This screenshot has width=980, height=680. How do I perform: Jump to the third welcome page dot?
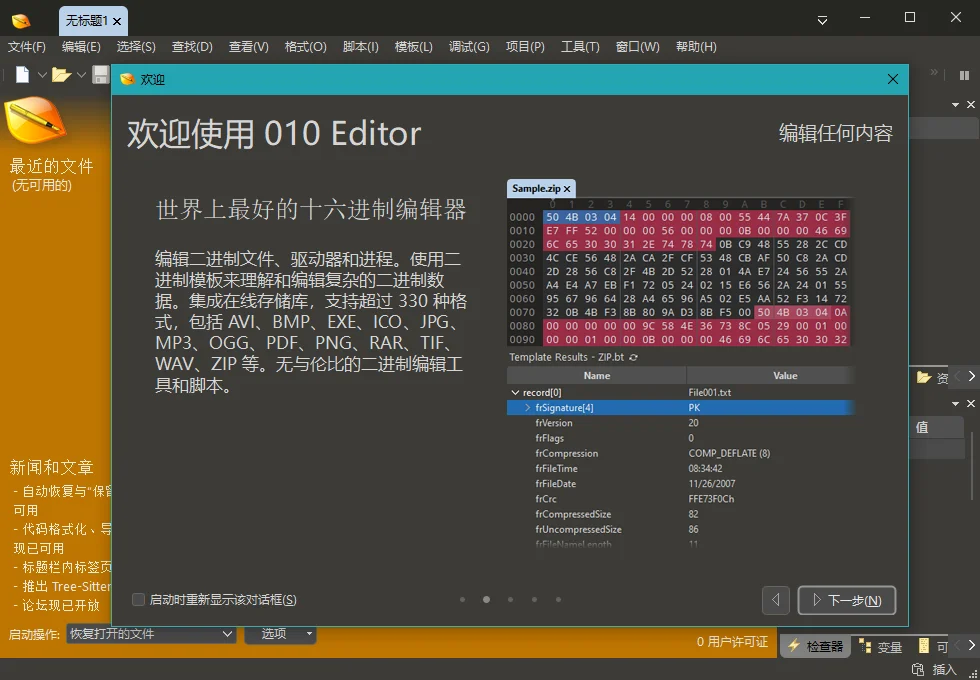[x=511, y=600]
